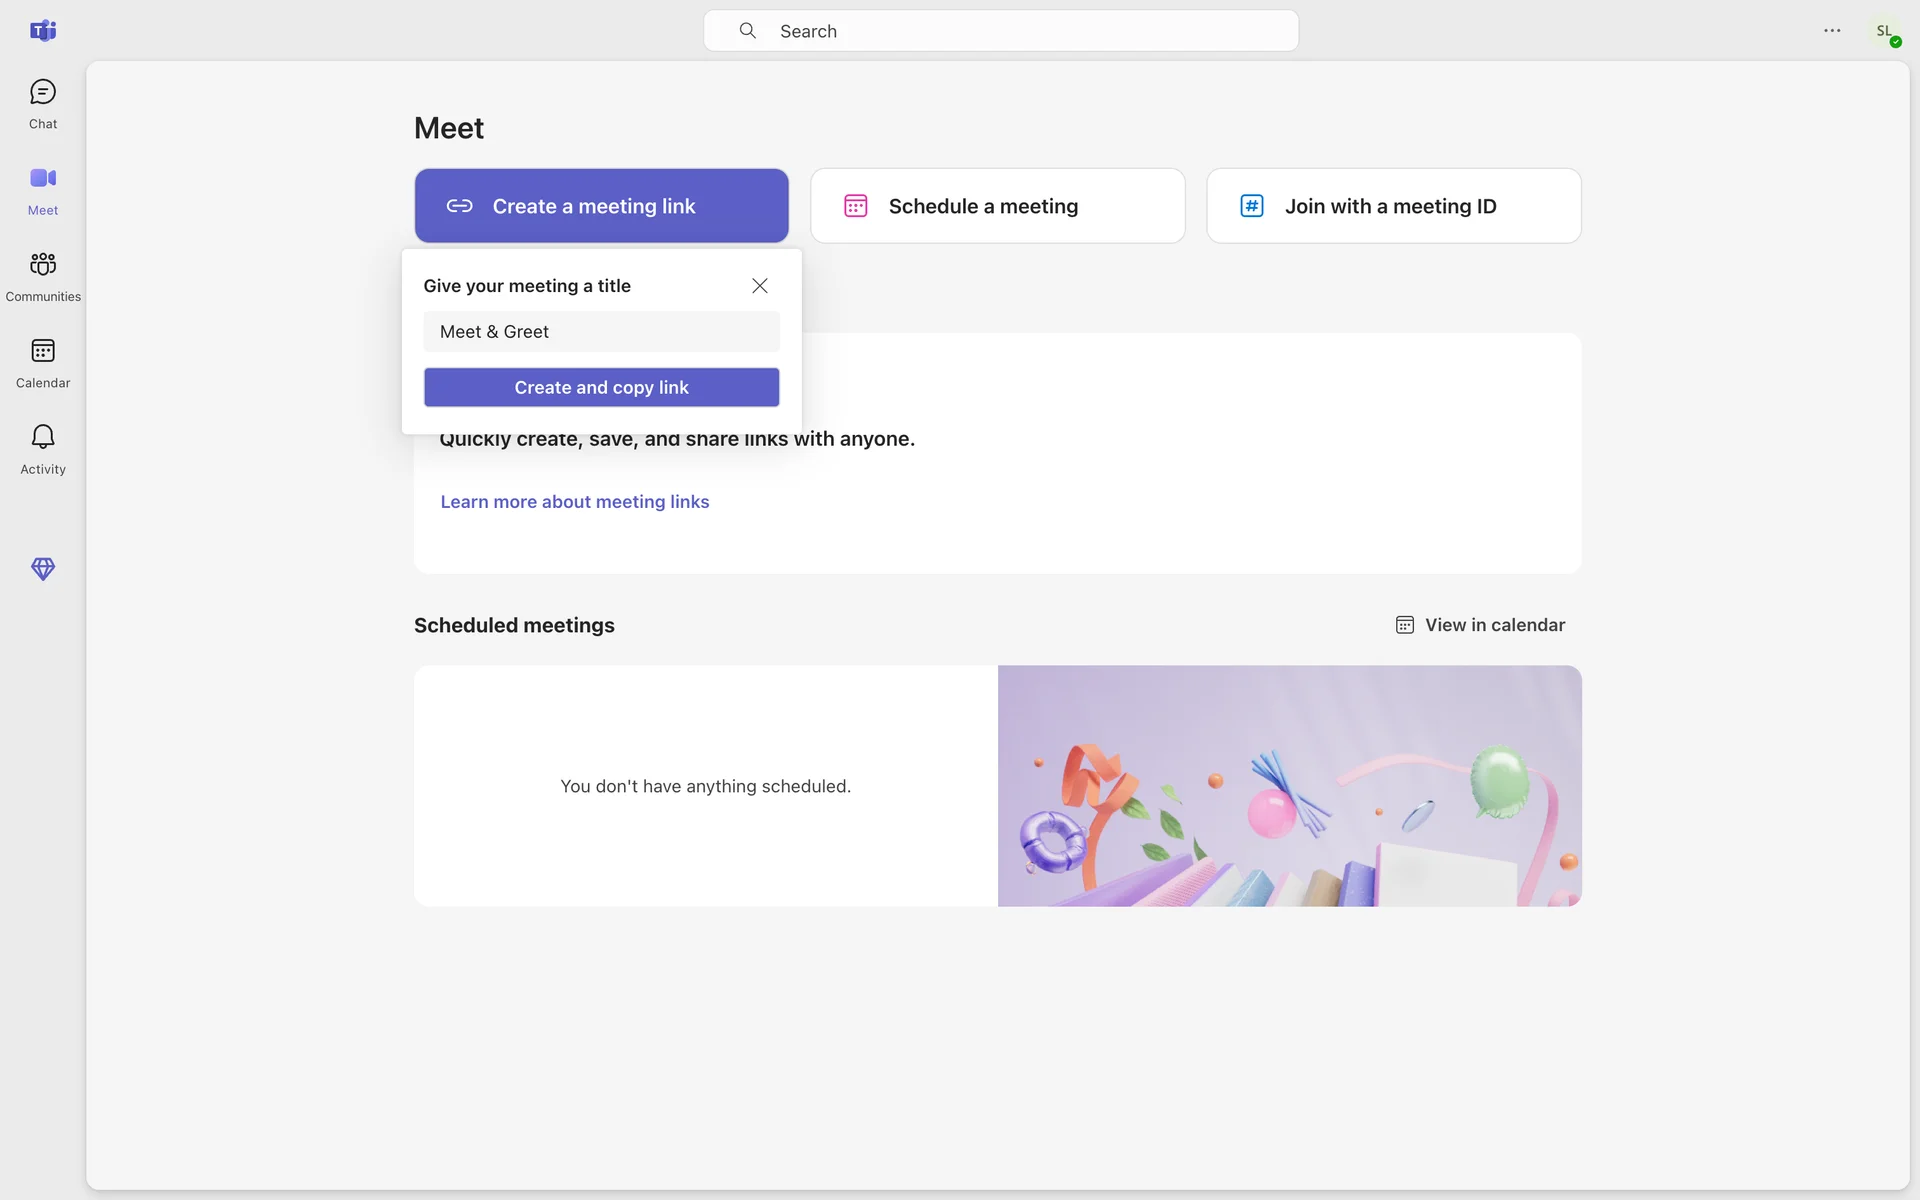
Task: Open the Chat section in sidebar
Action: [43, 104]
